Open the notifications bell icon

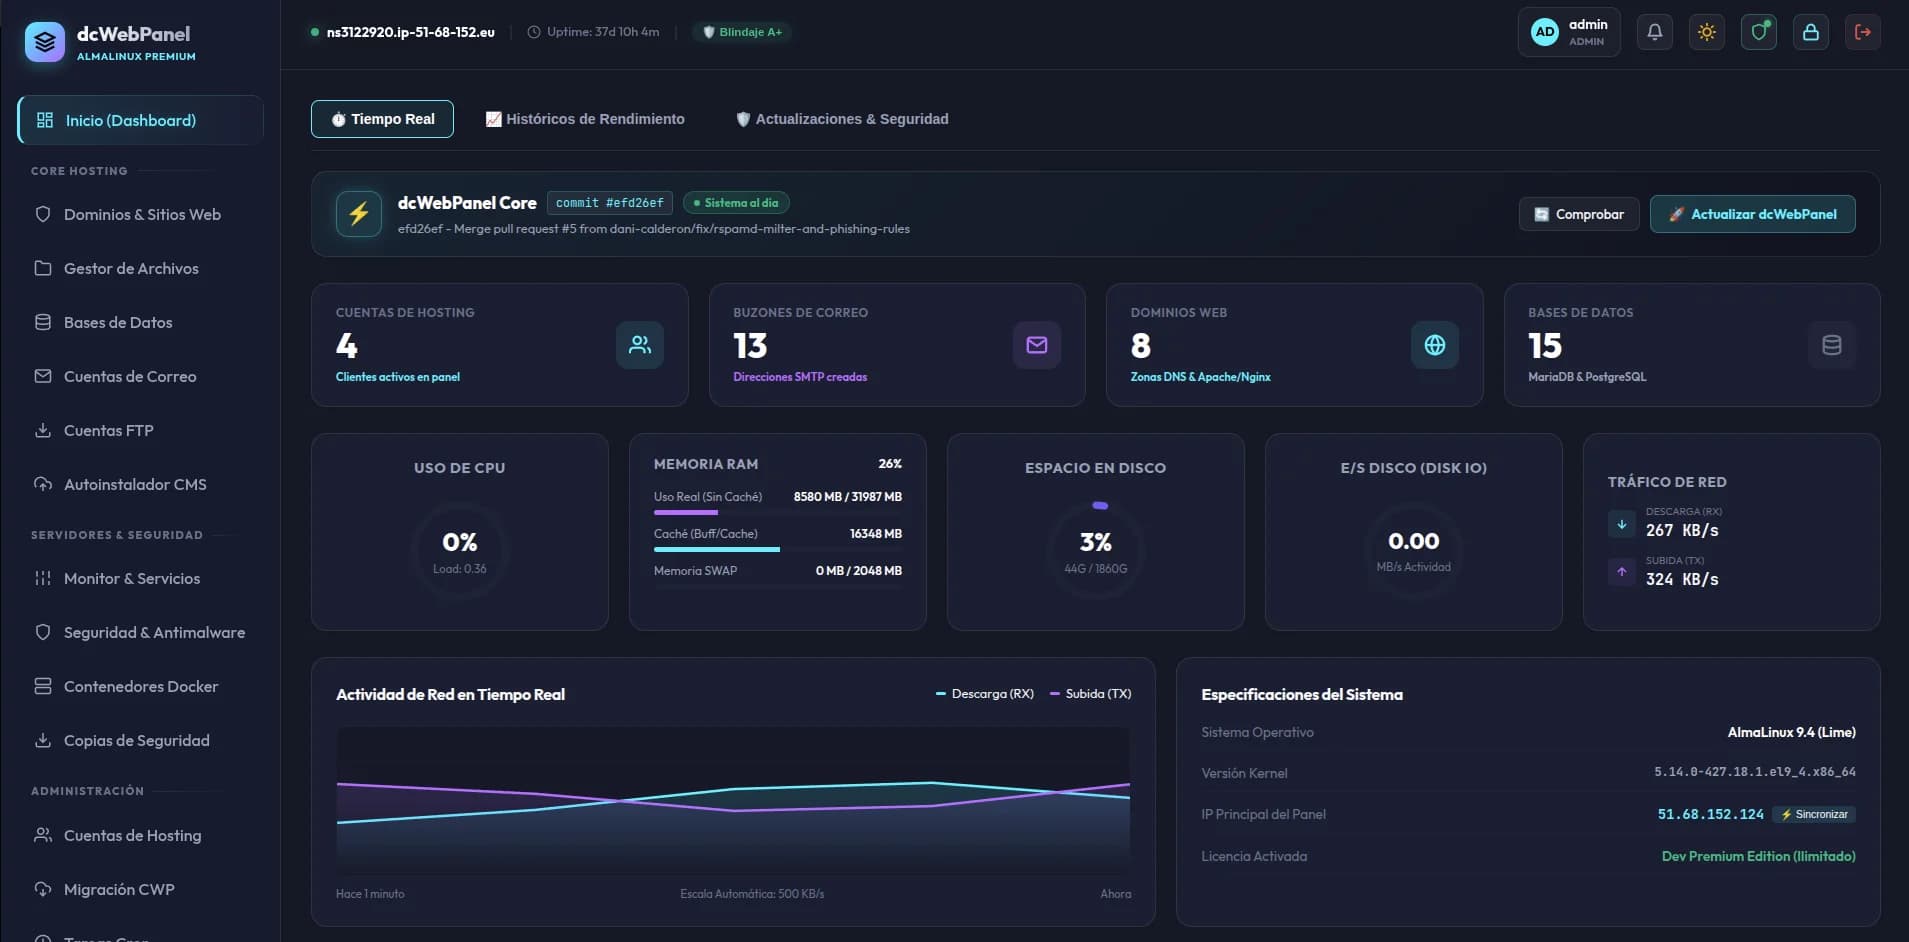click(x=1655, y=32)
